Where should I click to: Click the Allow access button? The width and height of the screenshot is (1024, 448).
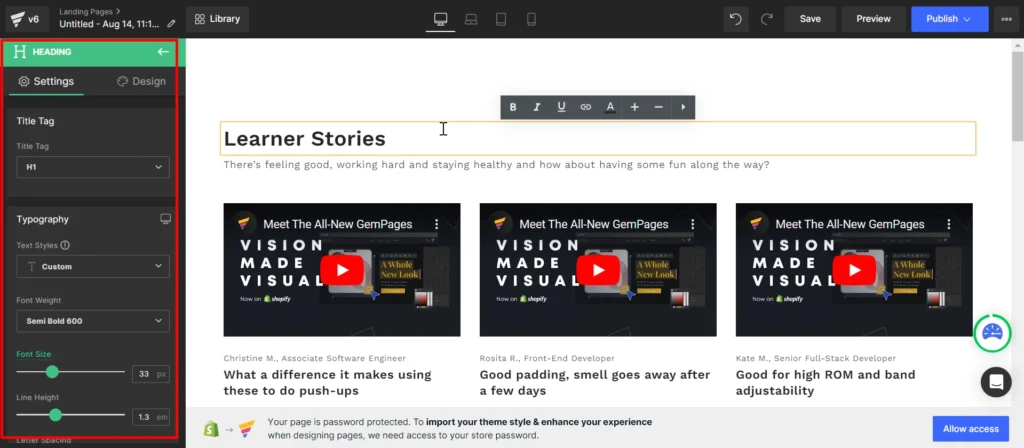point(970,429)
